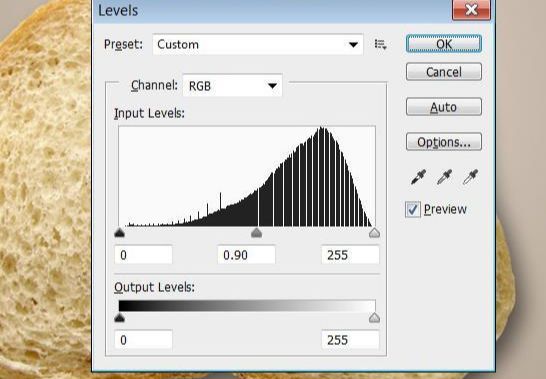Screen dimensions: 546x379
Task: Open the Channel RGB dropdown
Action: [232, 86]
